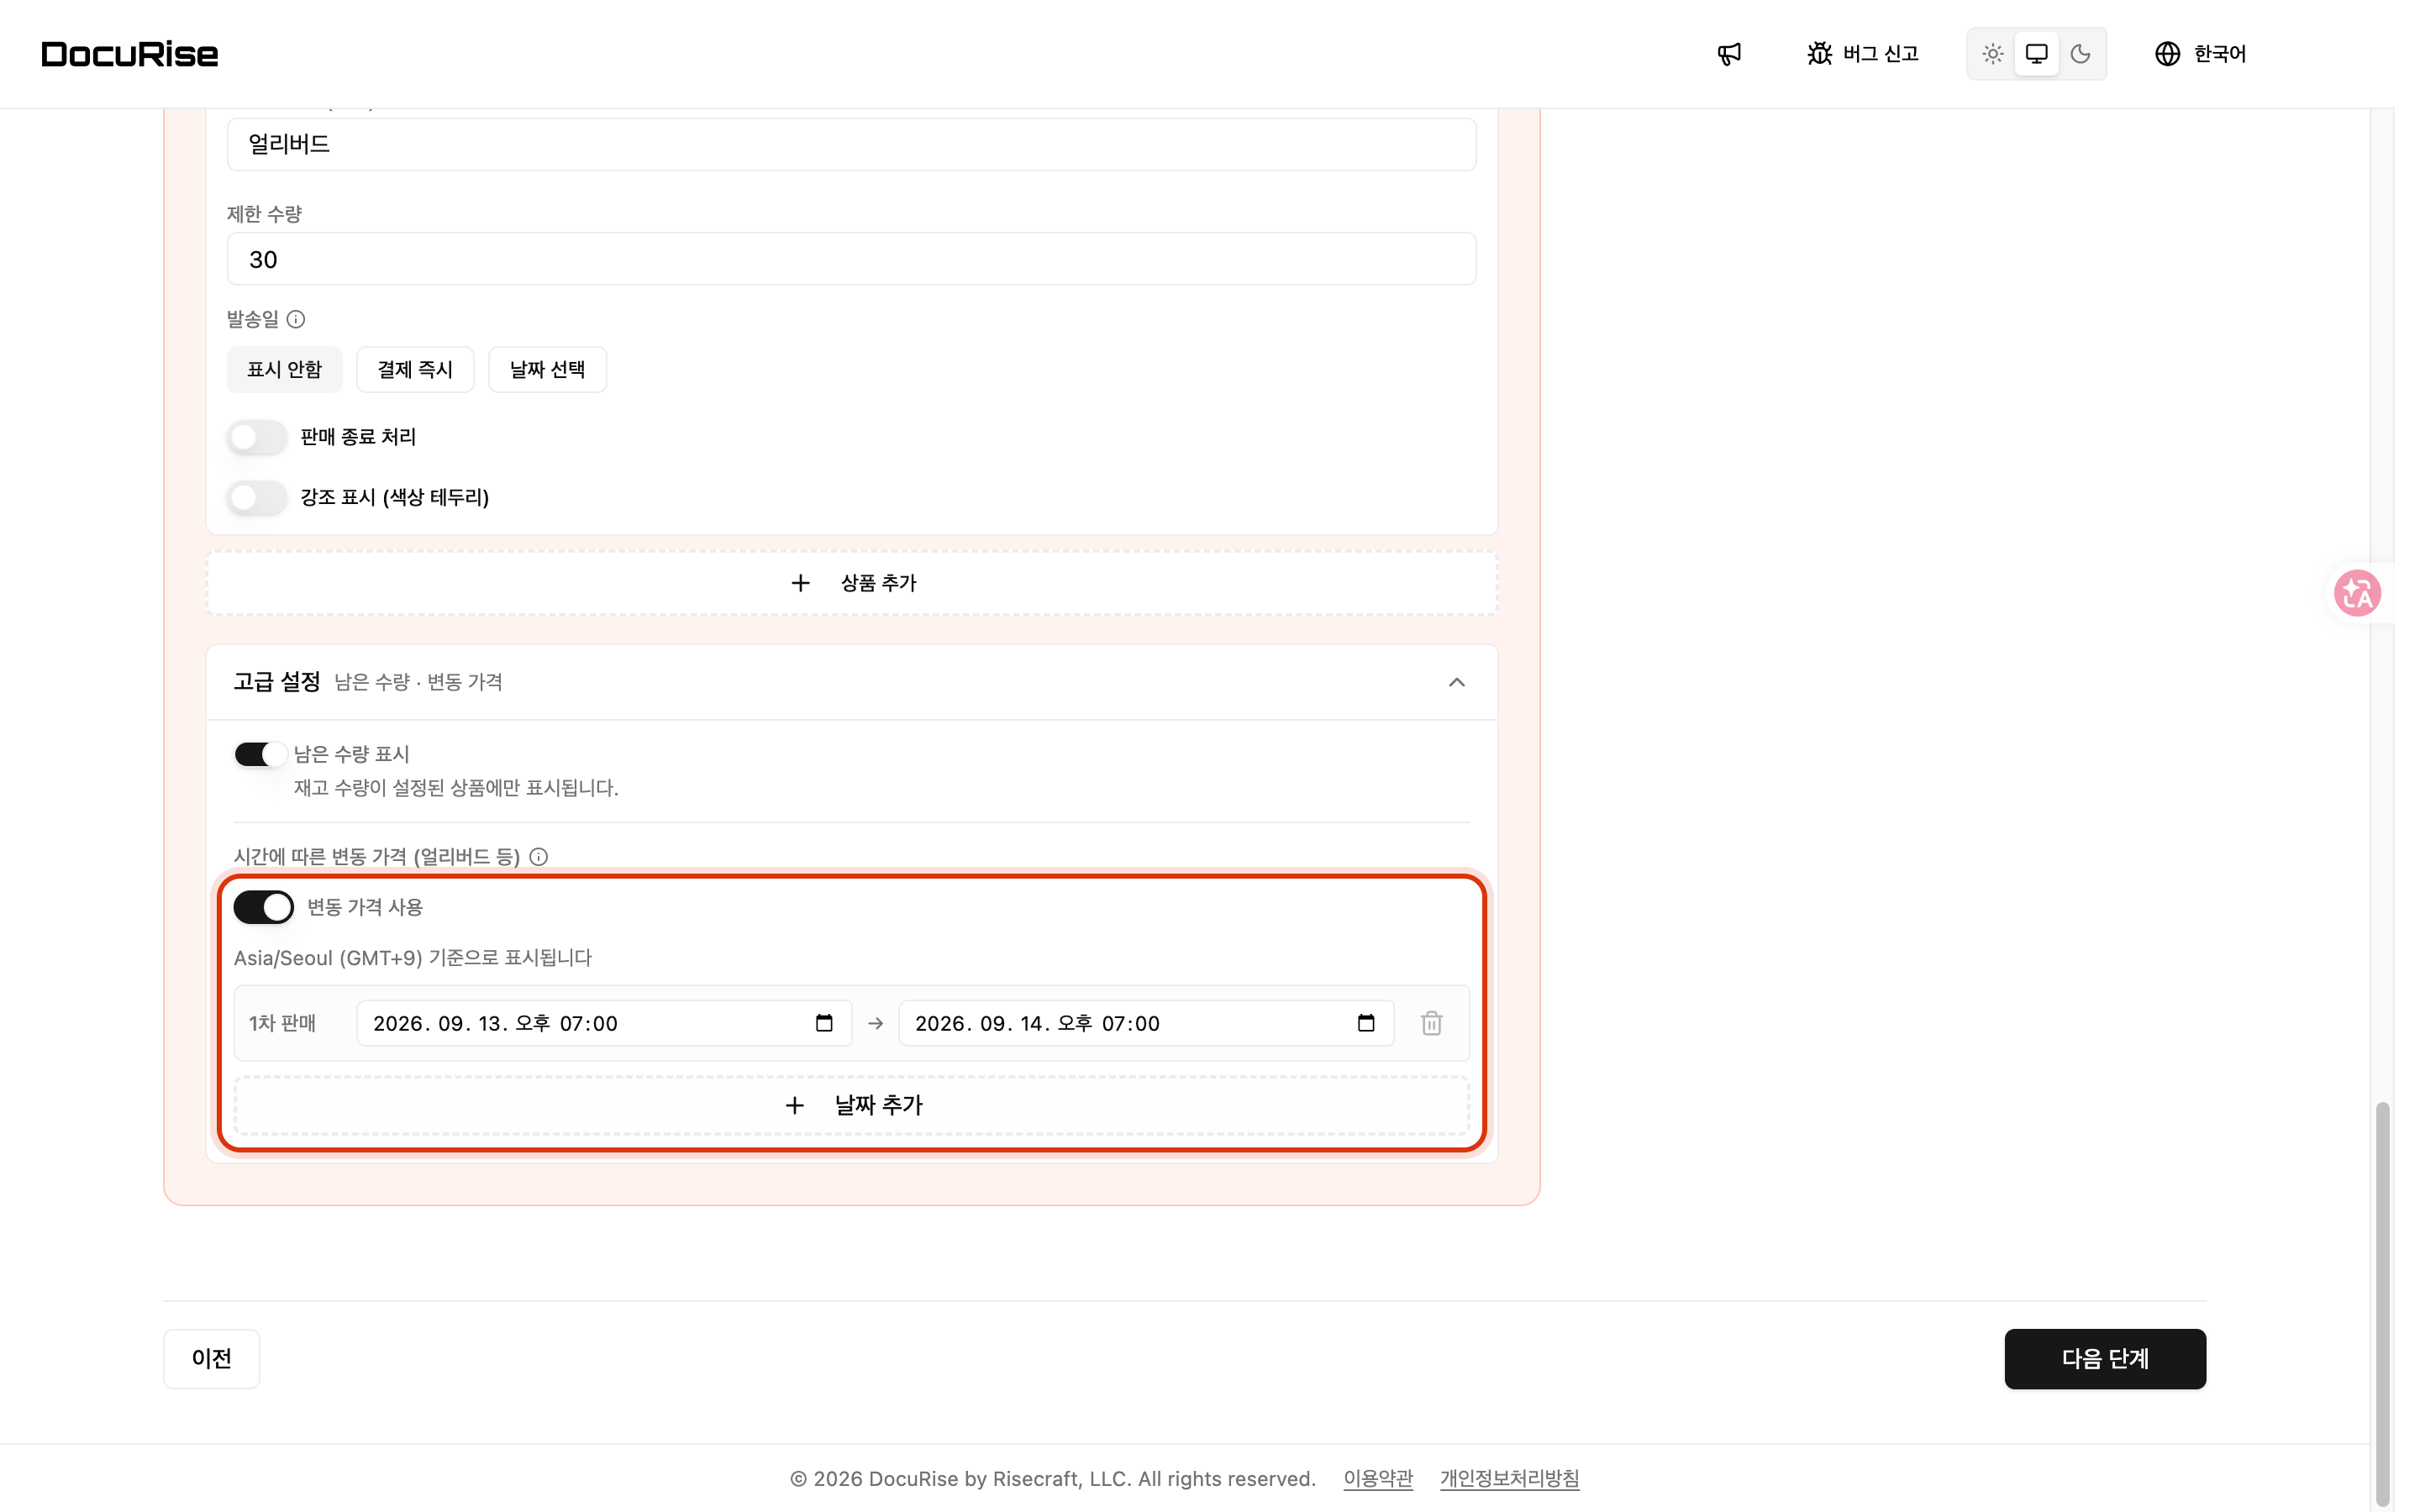Proceed with 다음 단계 button
The image size is (2420, 1512).
2104,1358
